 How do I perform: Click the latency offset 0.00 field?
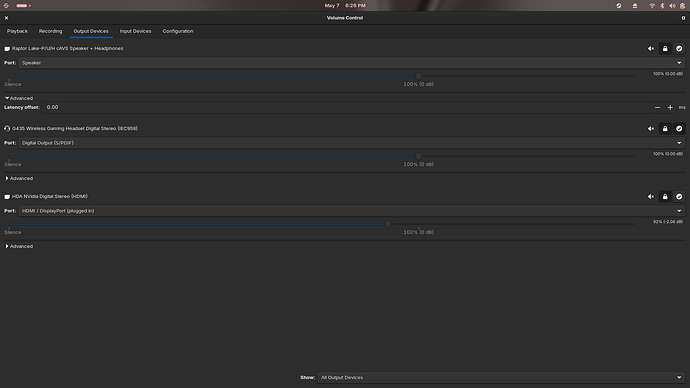point(346,107)
